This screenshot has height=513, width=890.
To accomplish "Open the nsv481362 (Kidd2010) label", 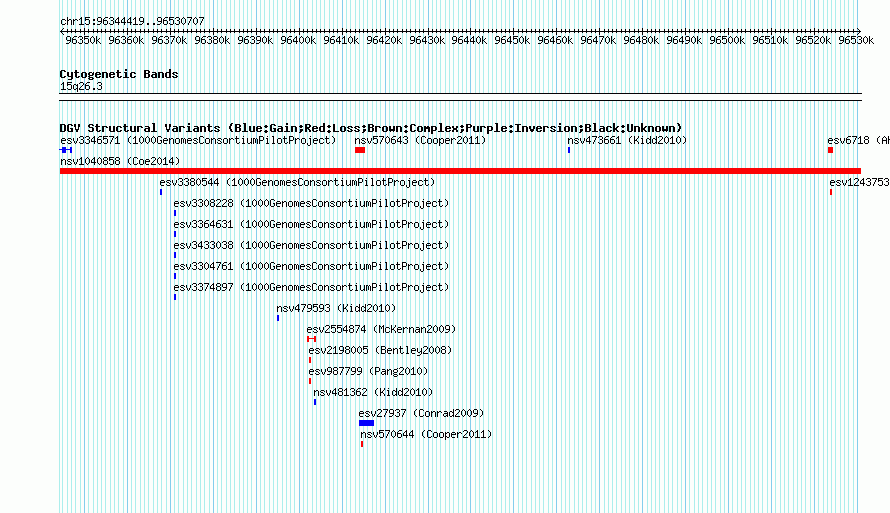I will (373, 392).
